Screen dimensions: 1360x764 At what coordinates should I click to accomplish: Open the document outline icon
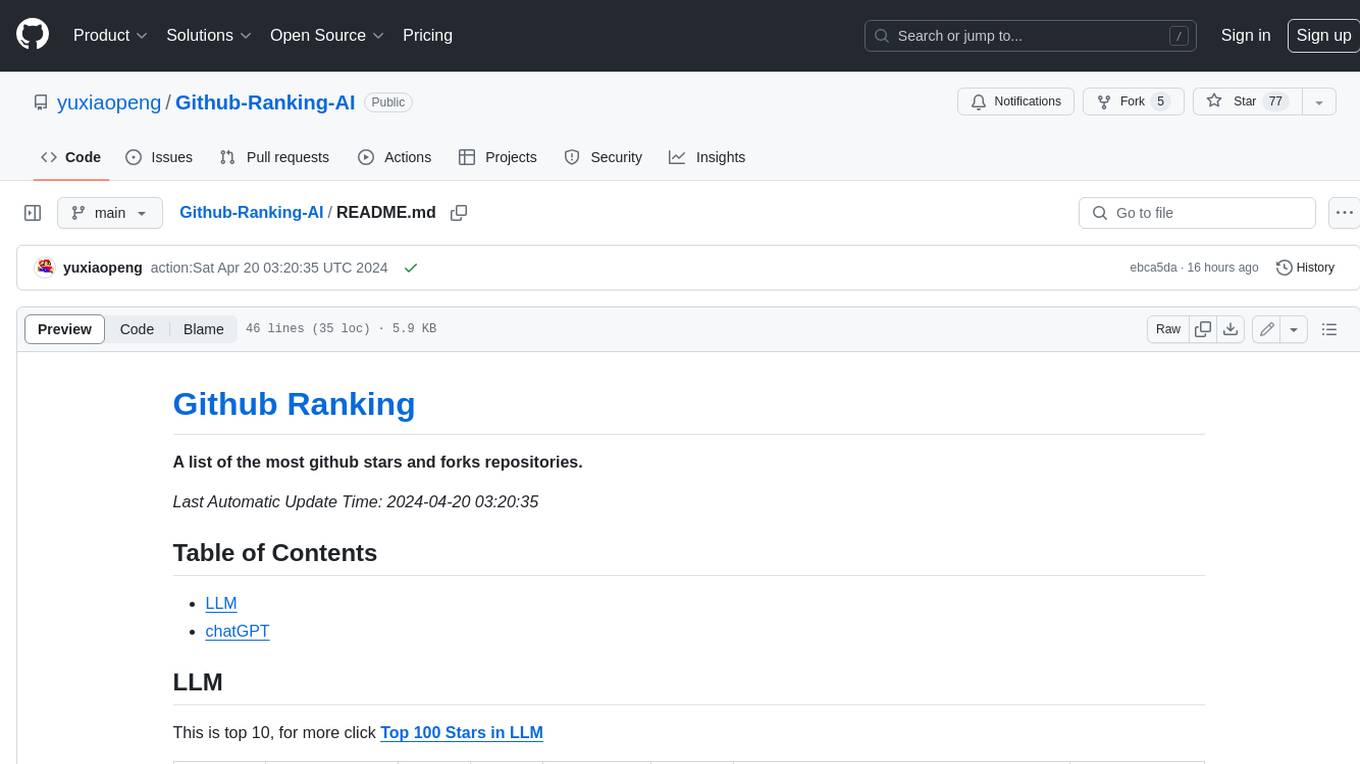[x=1329, y=329]
